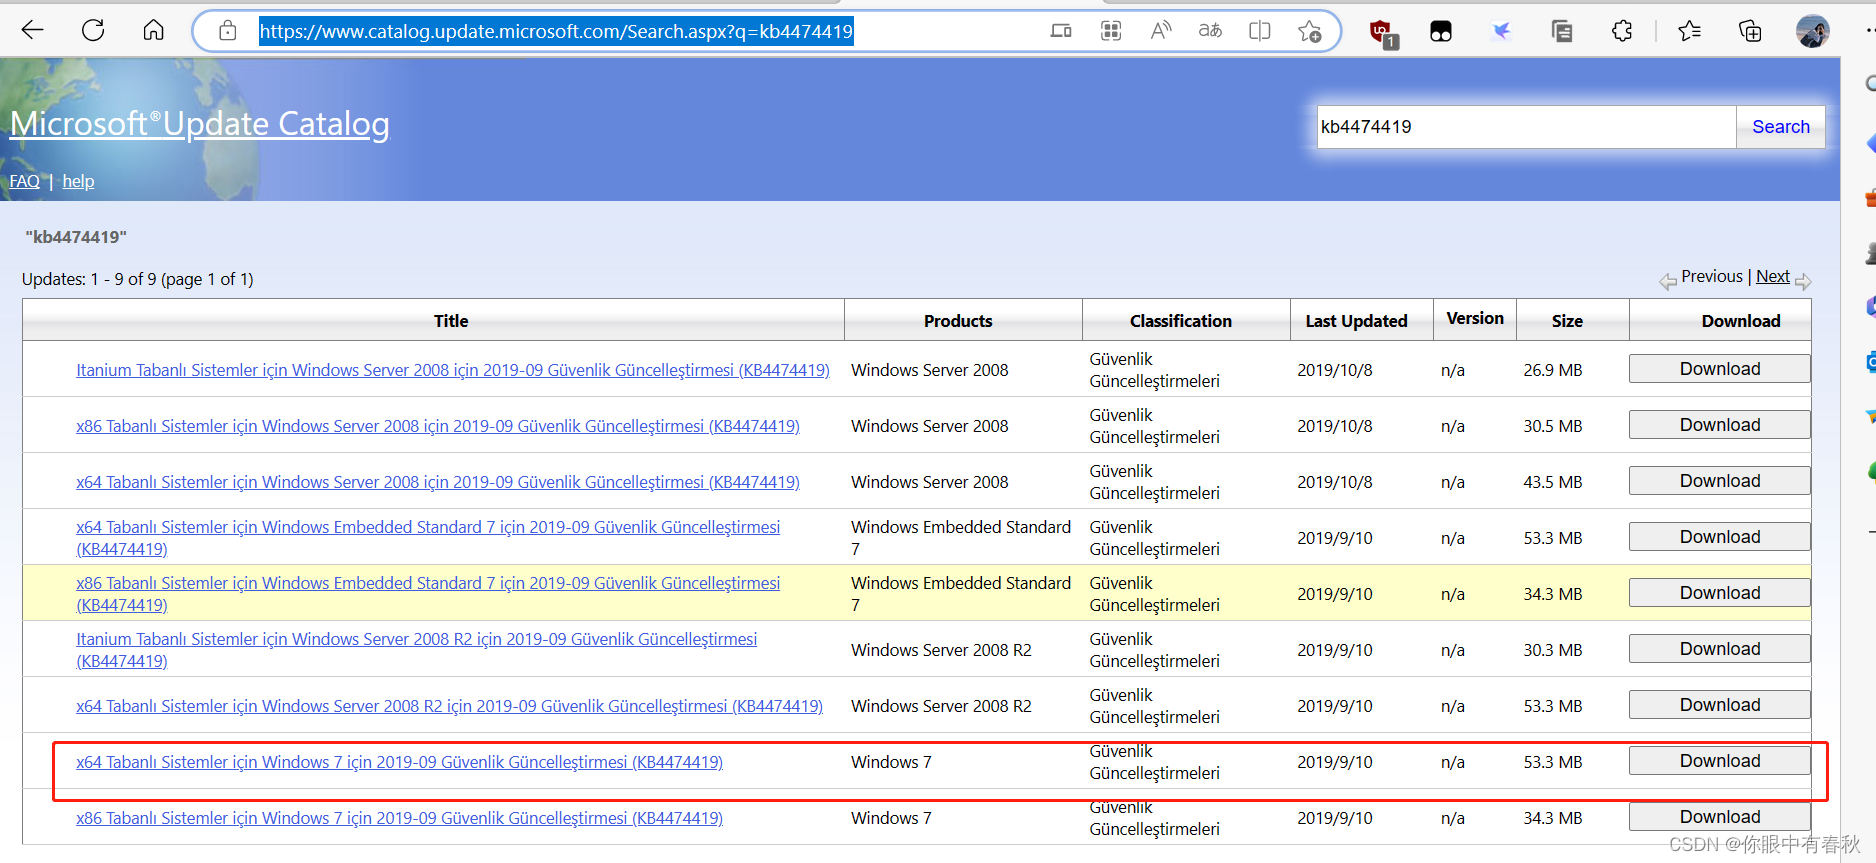This screenshot has width=1876, height=863.
Task: Open x64 Windows 7 update link
Action: pos(399,762)
